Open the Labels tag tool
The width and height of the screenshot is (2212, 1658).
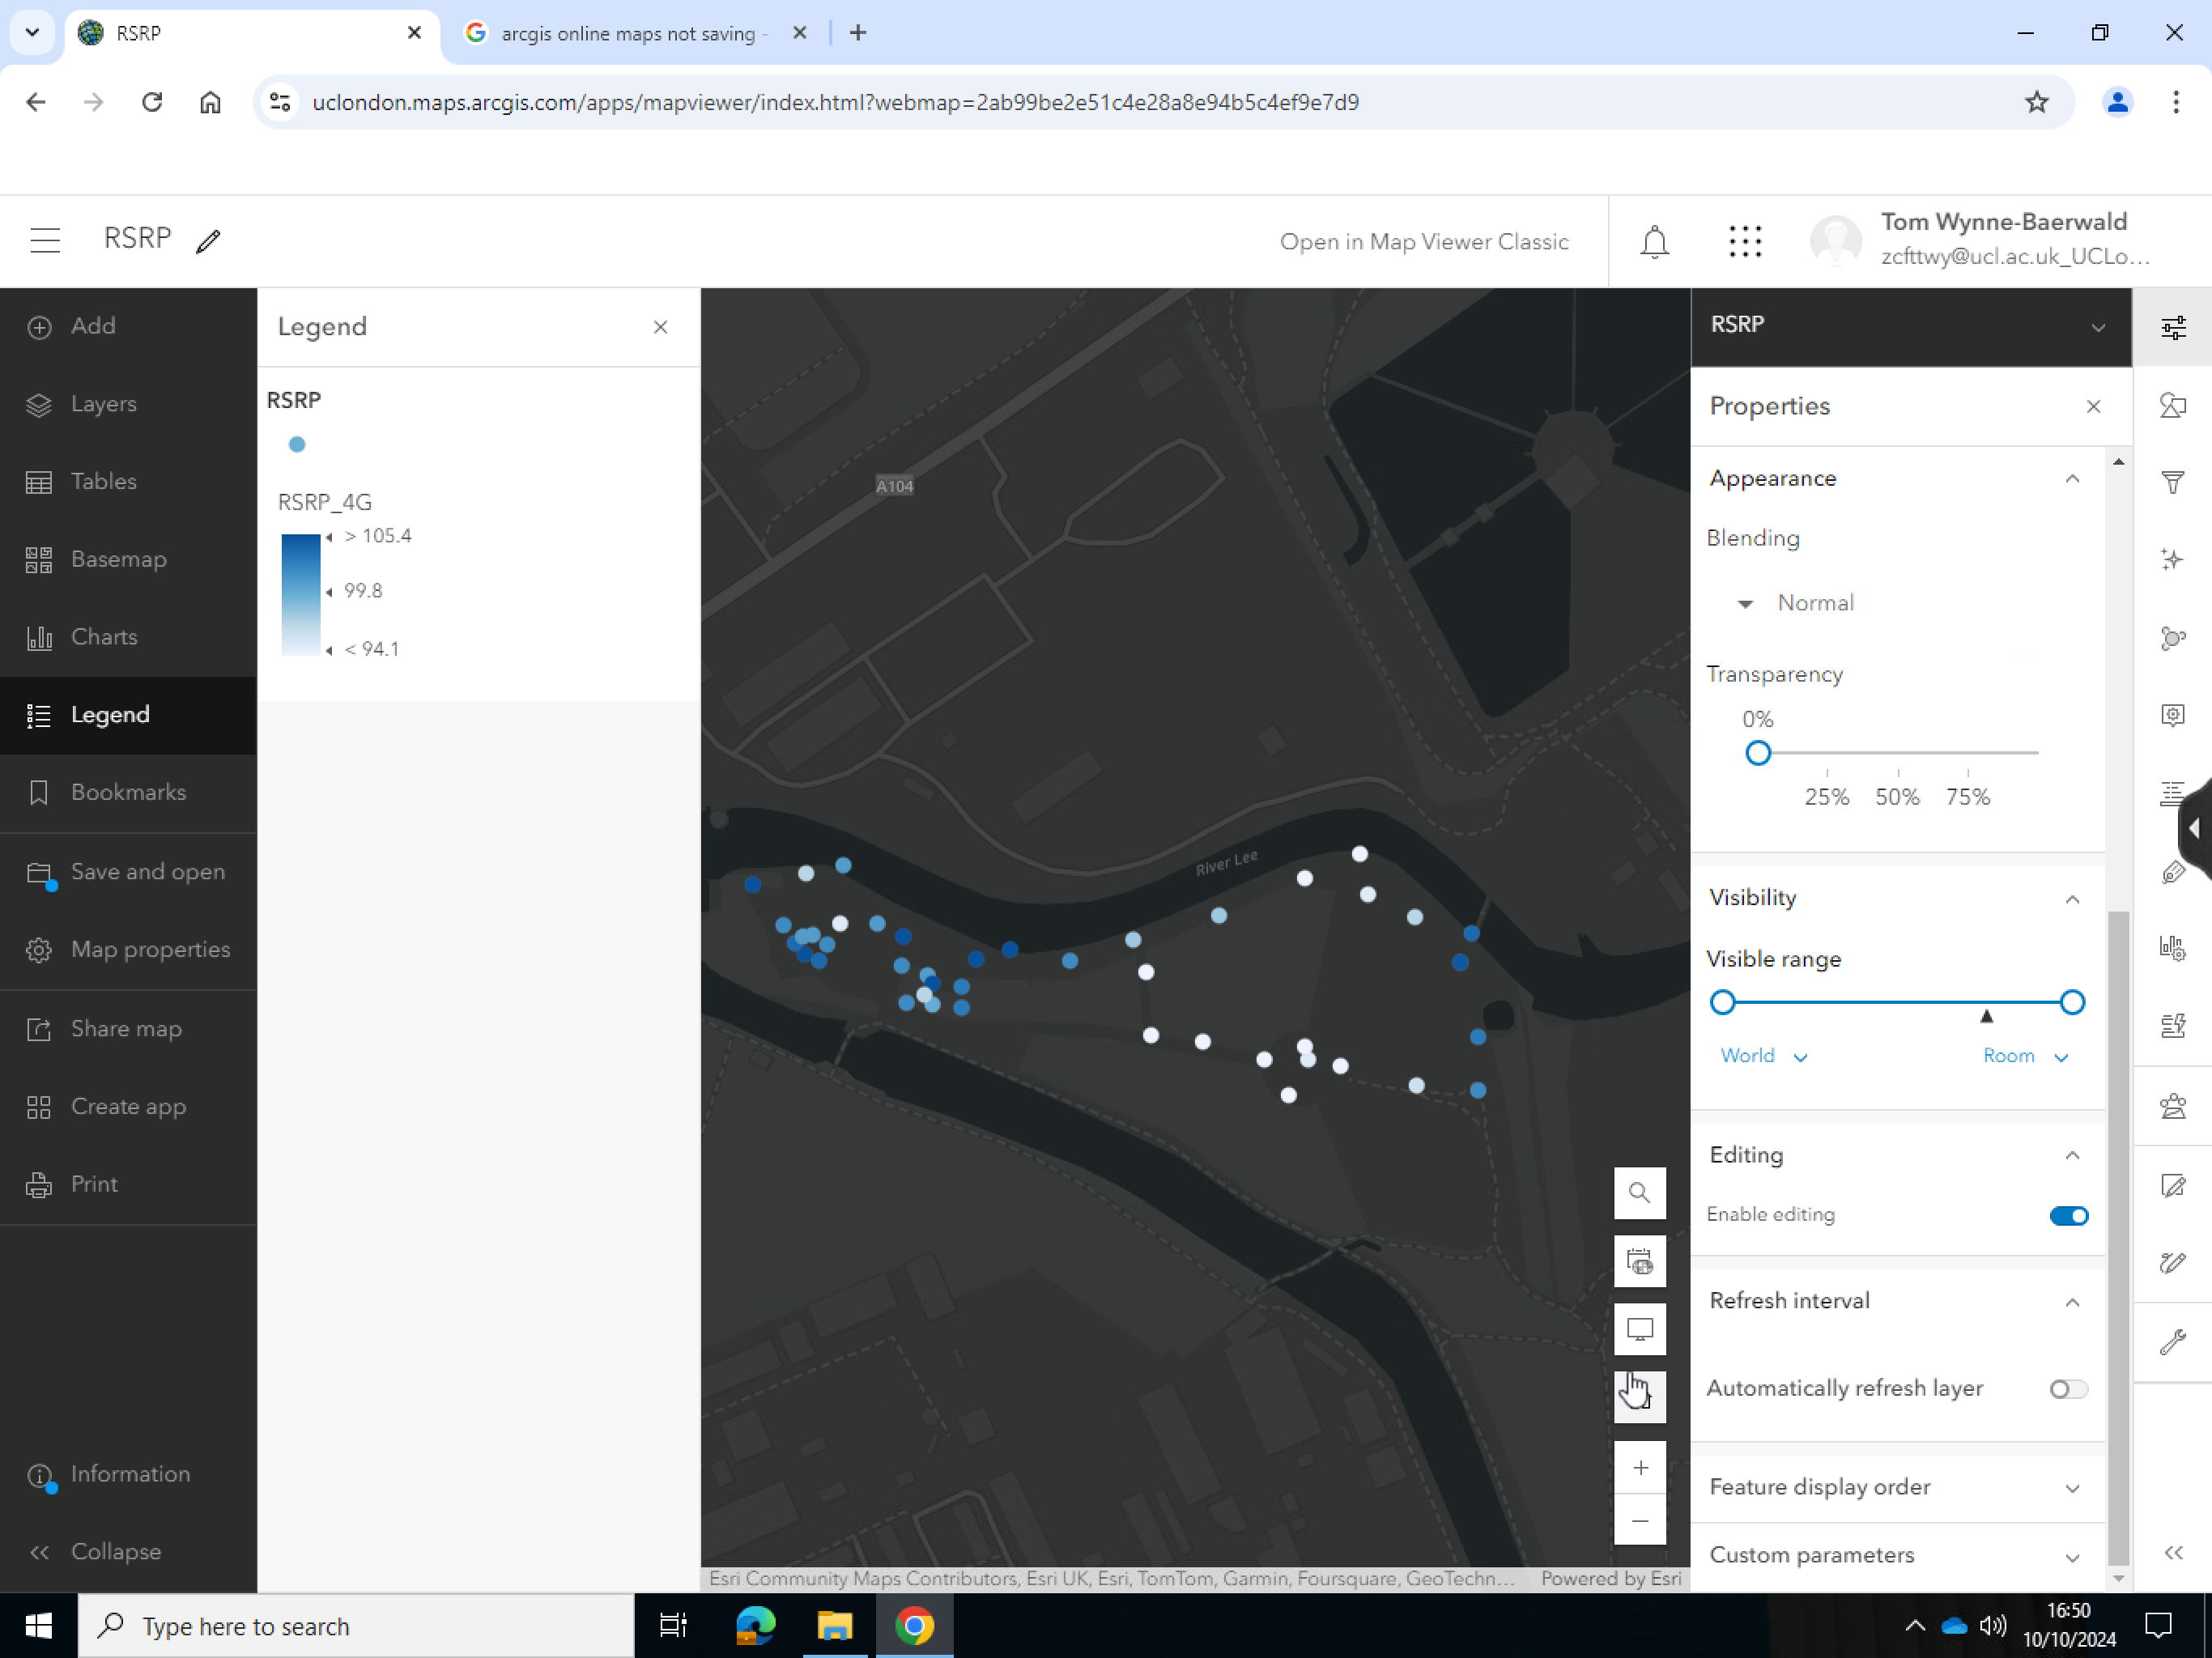point(2172,872)
